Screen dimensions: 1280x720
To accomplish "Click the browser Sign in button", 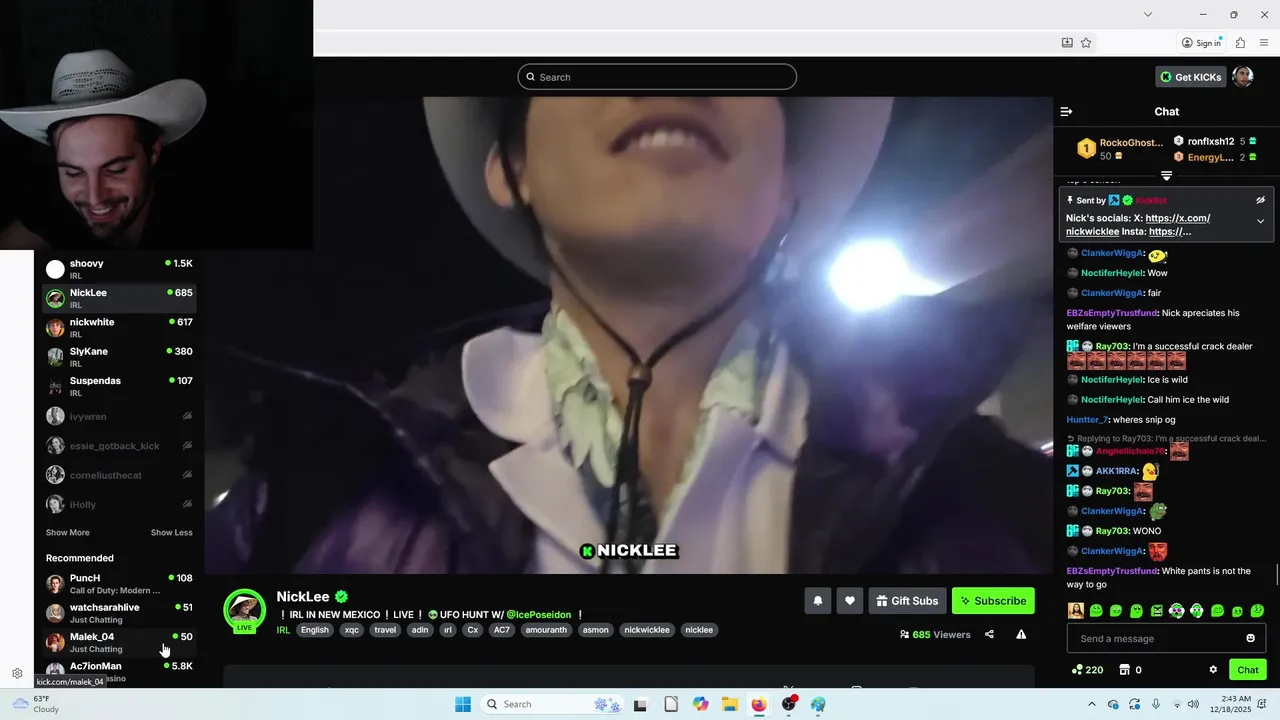I will coord(1201,43).
